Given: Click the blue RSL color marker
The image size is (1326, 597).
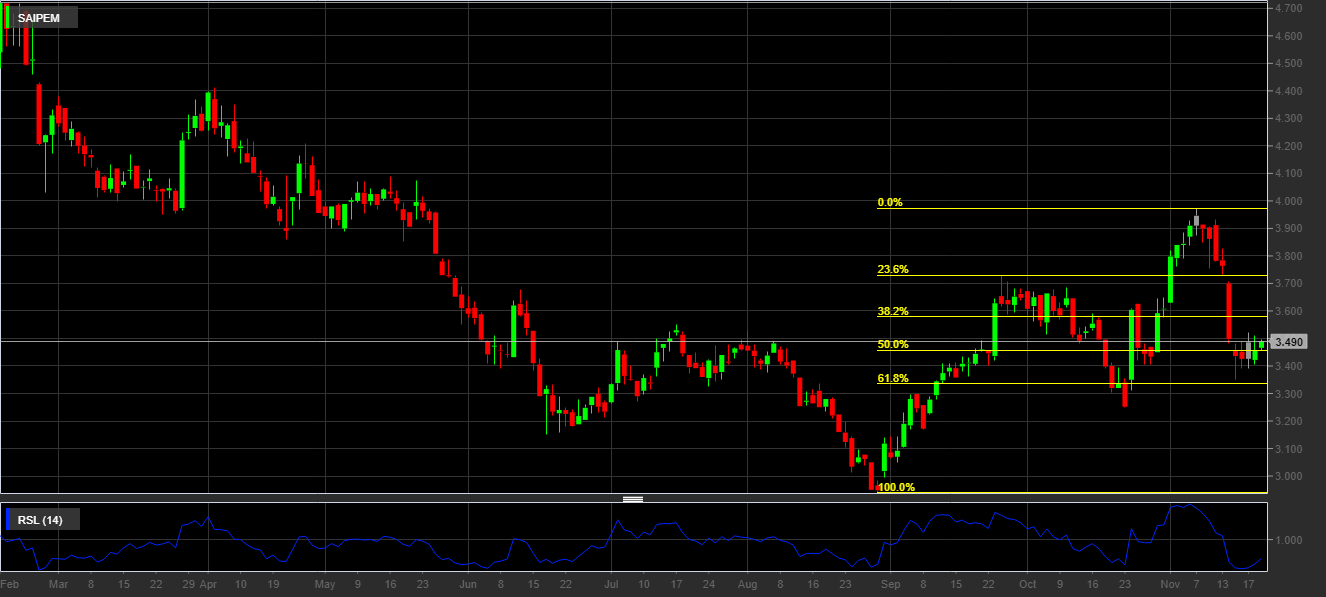Looking at the screenshot, I should pyautogui.click(x=9, y=519).
